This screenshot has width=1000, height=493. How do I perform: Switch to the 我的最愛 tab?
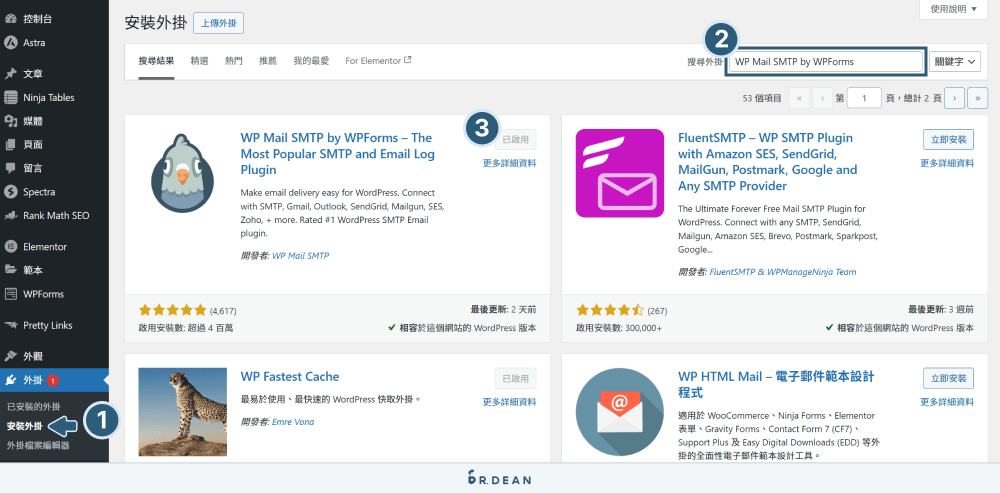coord(311,61)
